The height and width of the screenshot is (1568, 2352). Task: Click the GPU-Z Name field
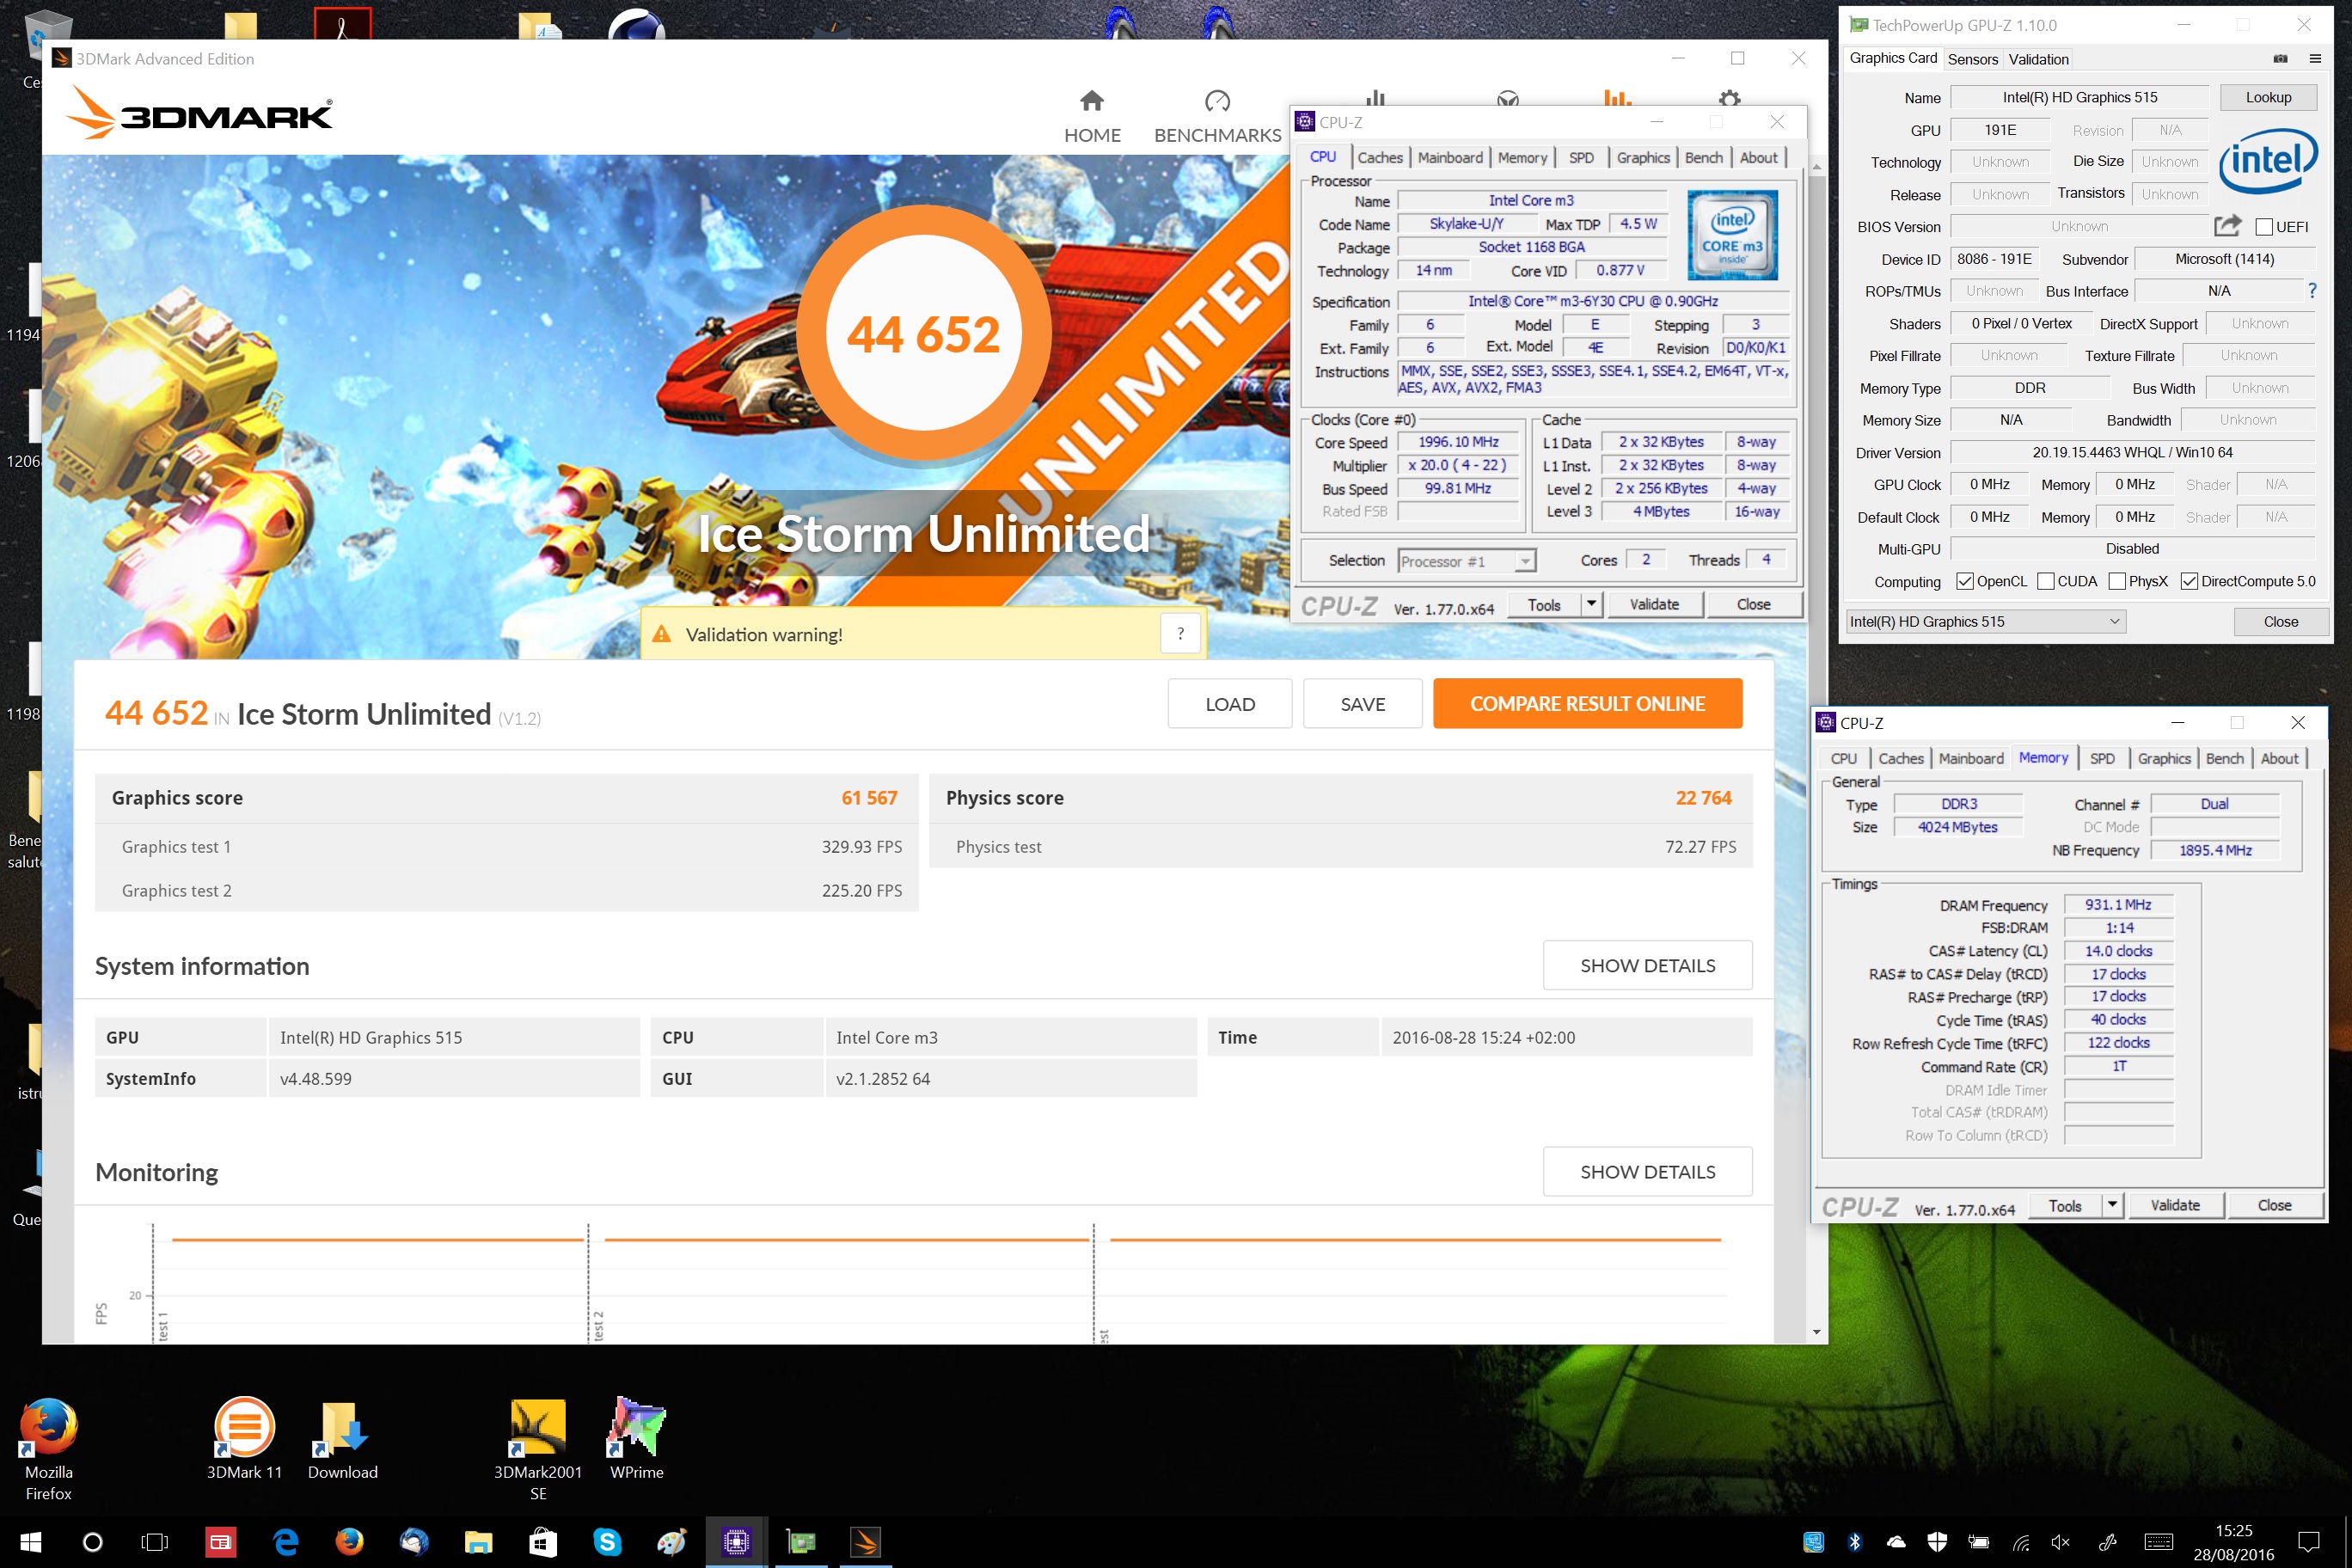(x=2080, y=97)
